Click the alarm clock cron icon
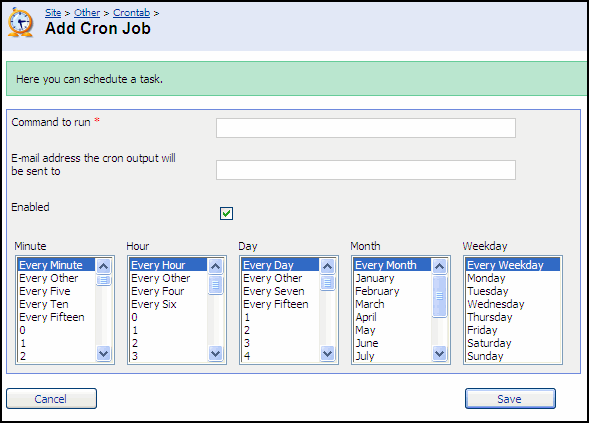 [20, 23]
